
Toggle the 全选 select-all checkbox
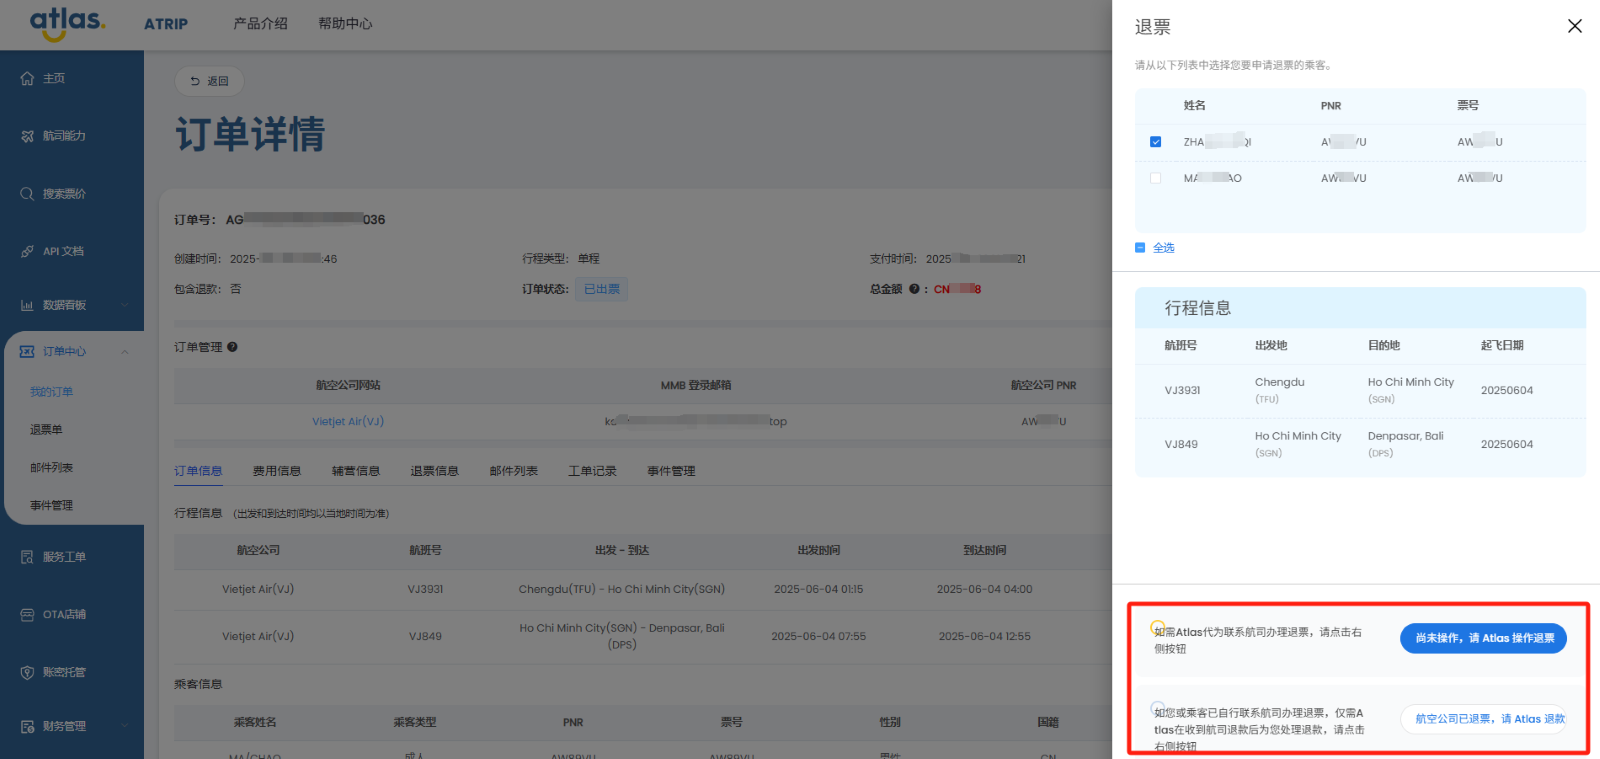click(1140, 248)
